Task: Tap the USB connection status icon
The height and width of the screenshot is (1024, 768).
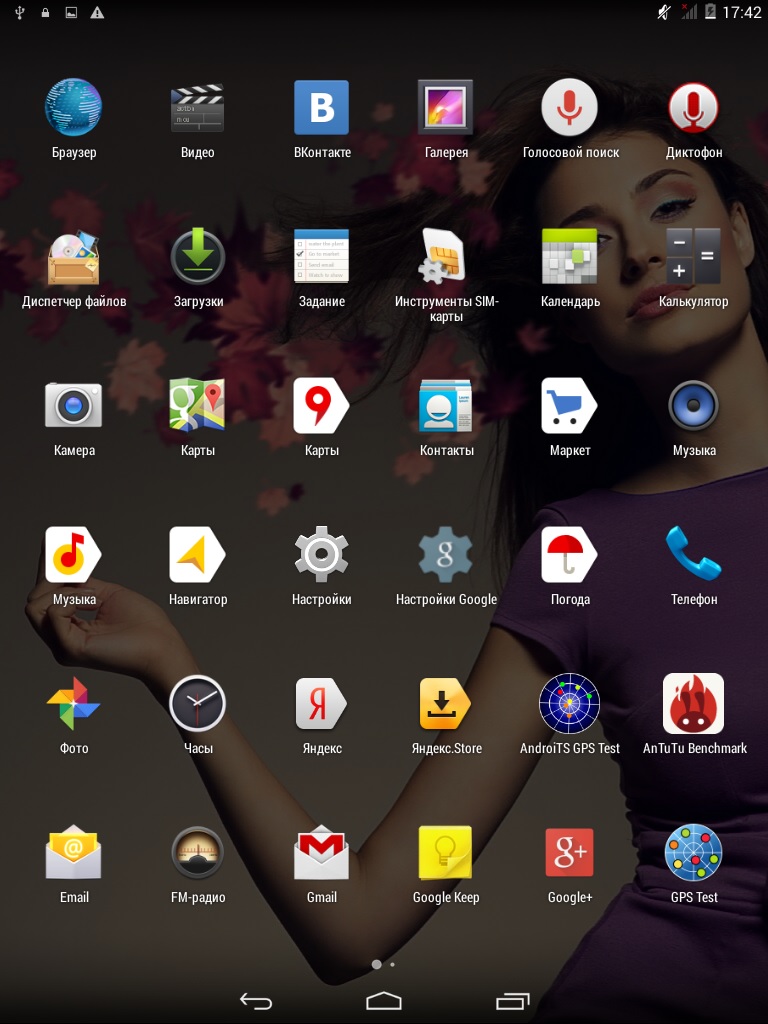Action: click(20, 12)
